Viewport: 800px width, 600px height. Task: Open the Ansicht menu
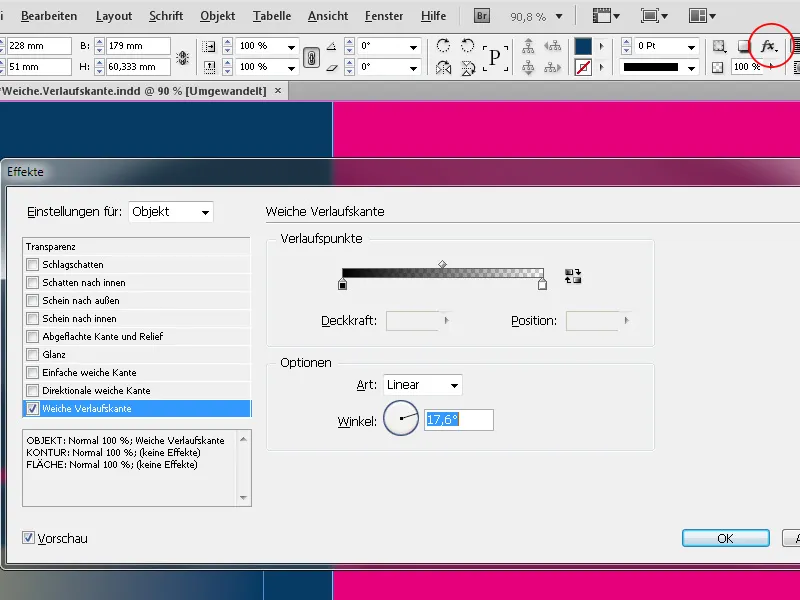(328, 16)
